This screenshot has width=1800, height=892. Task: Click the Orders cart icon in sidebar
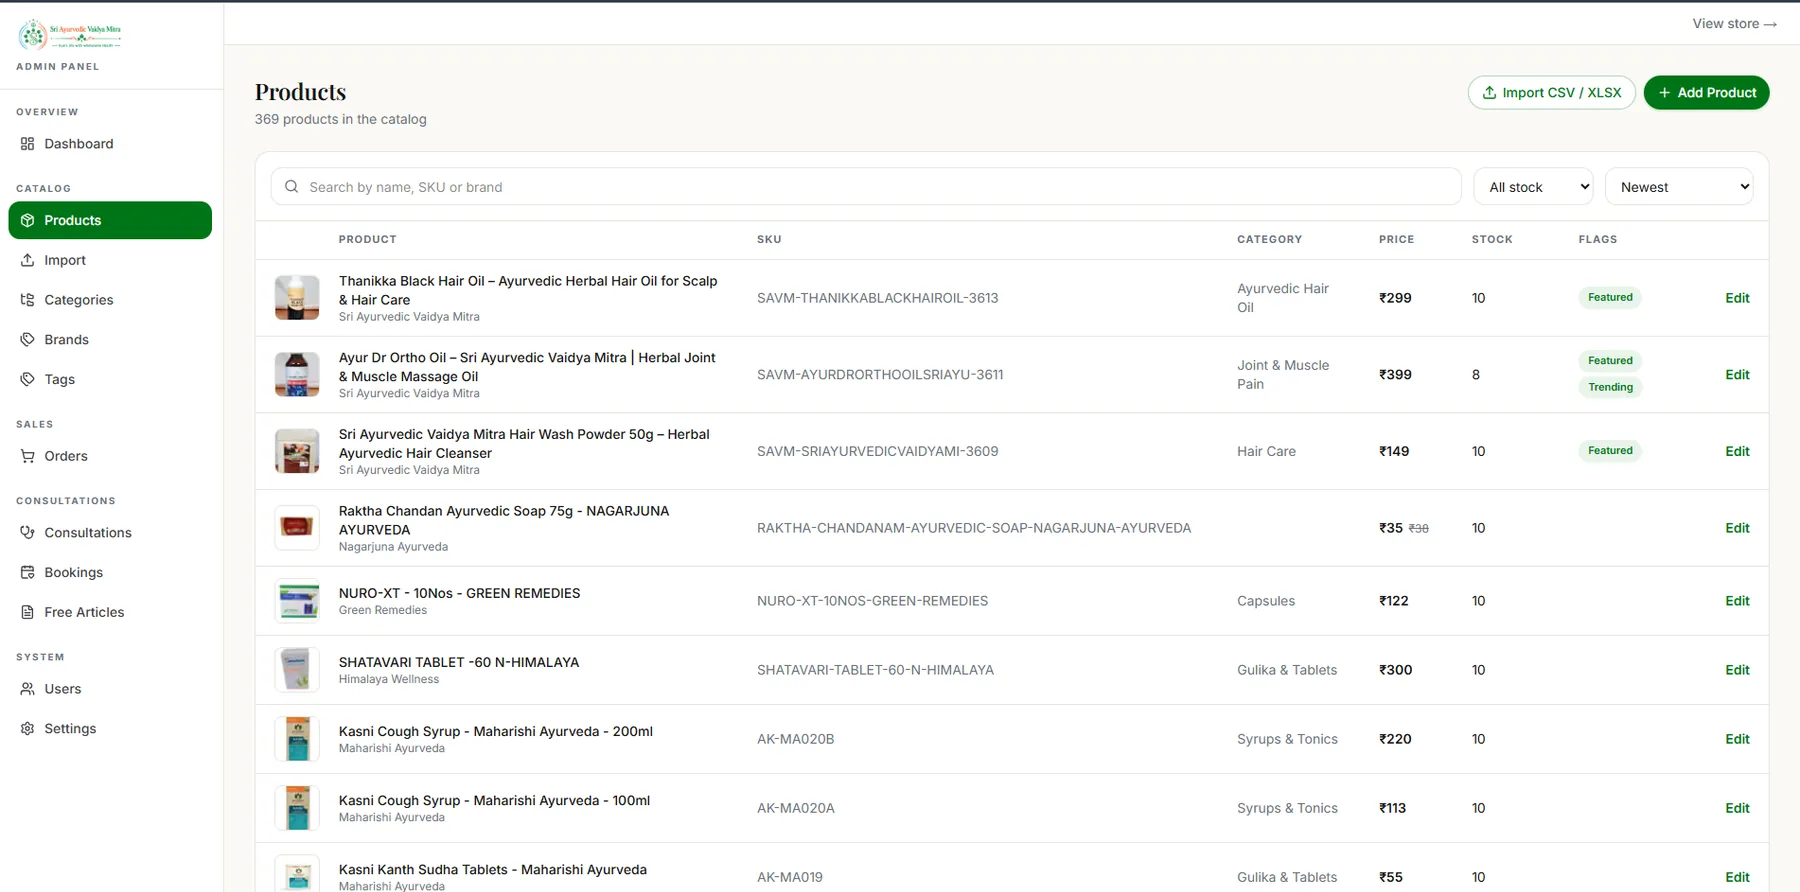[27, 456]
